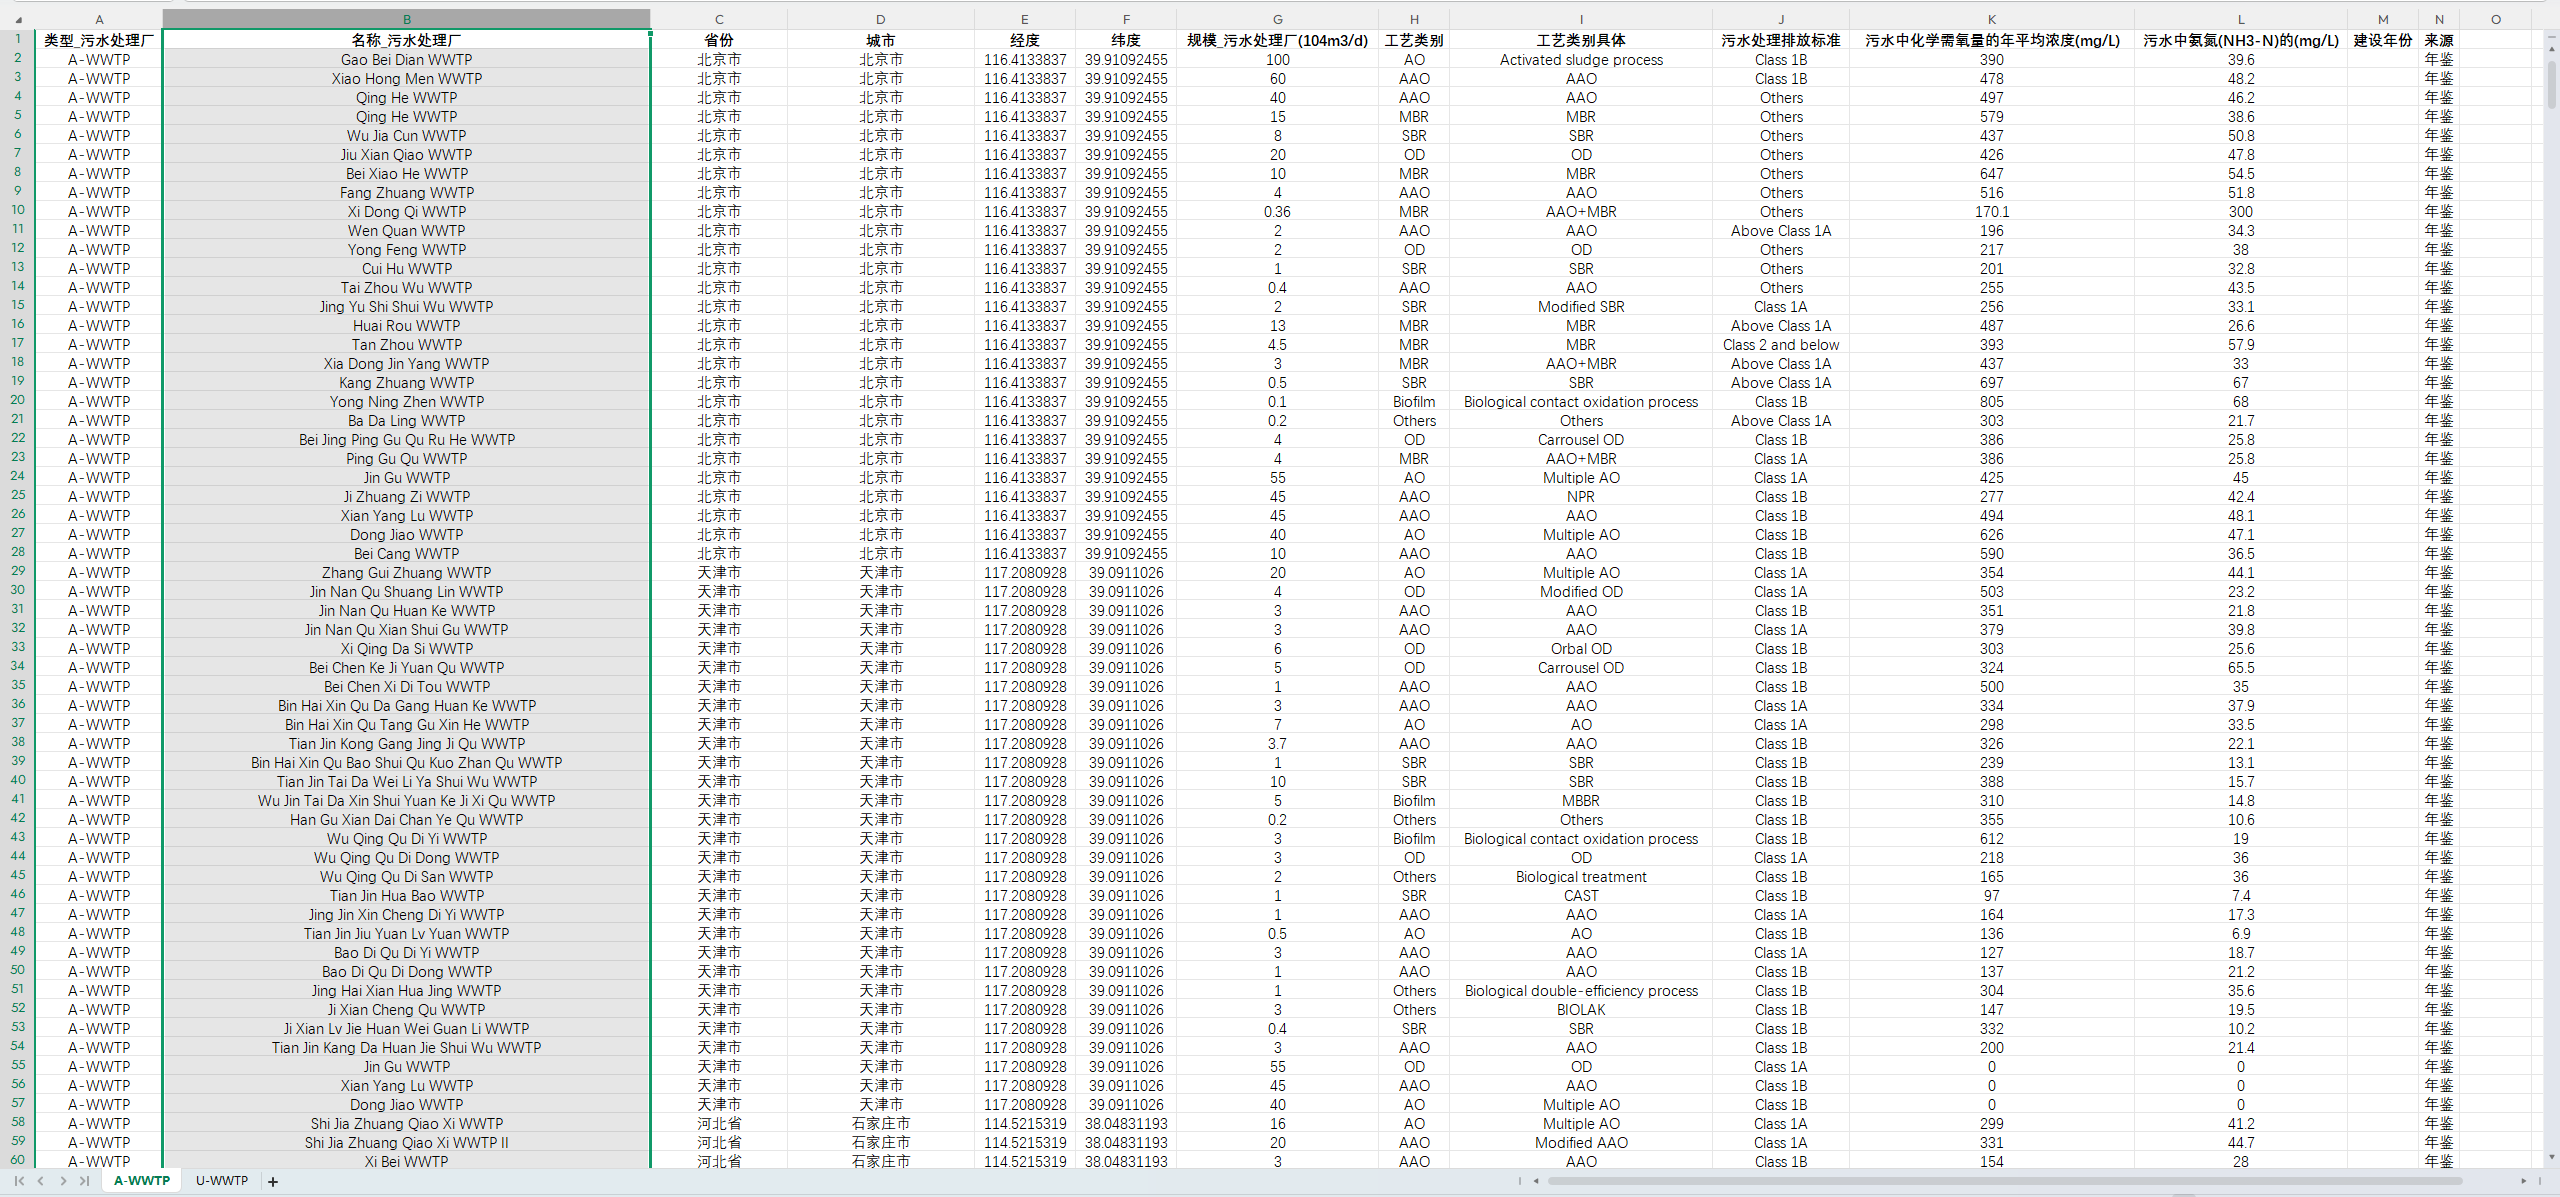
Task: Add a new sheet with plus icon
Action: [x=273, y=1182]
